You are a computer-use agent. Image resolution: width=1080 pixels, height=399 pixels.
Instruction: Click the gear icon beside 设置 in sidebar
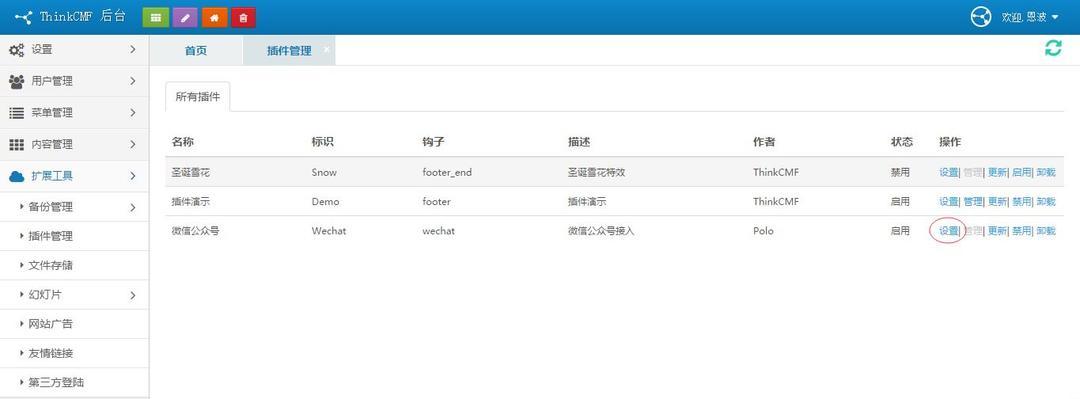tap(17, 50)
